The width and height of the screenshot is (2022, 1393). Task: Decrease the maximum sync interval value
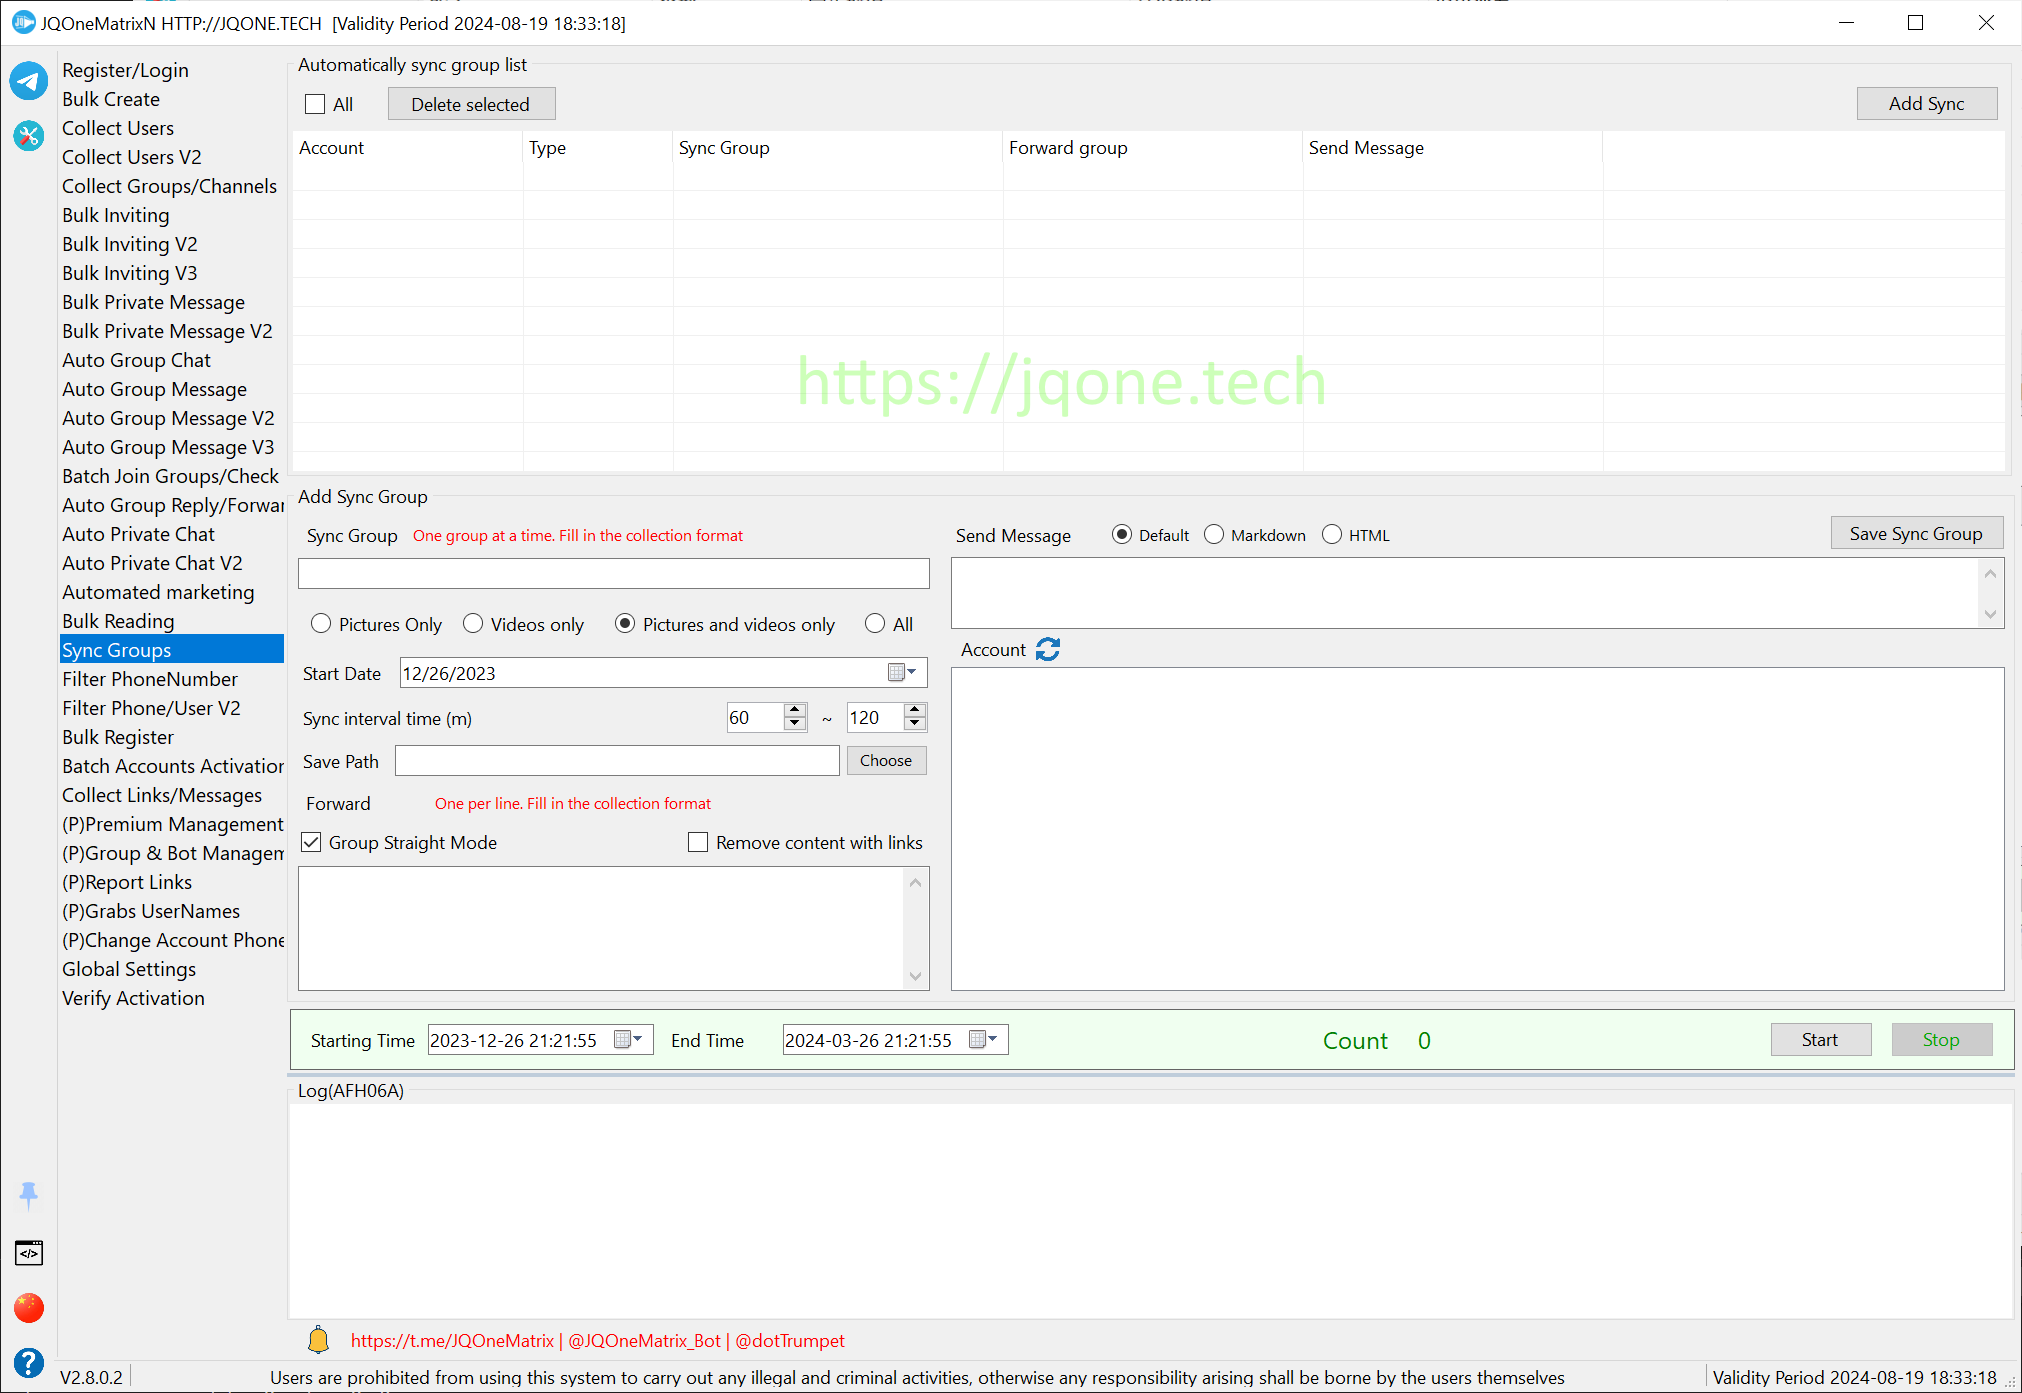click(x=915, y=724)
